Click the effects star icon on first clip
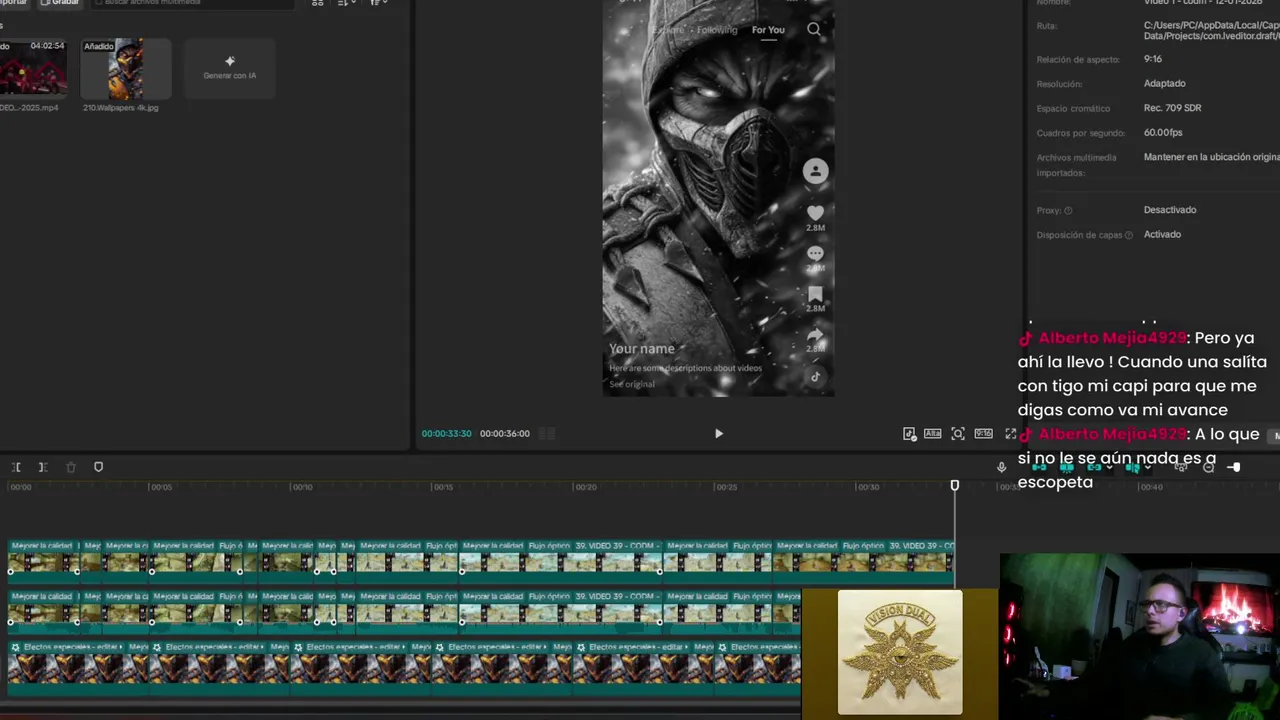The height and width of the screenshot is (720, 1280). [x=15, y=647]
